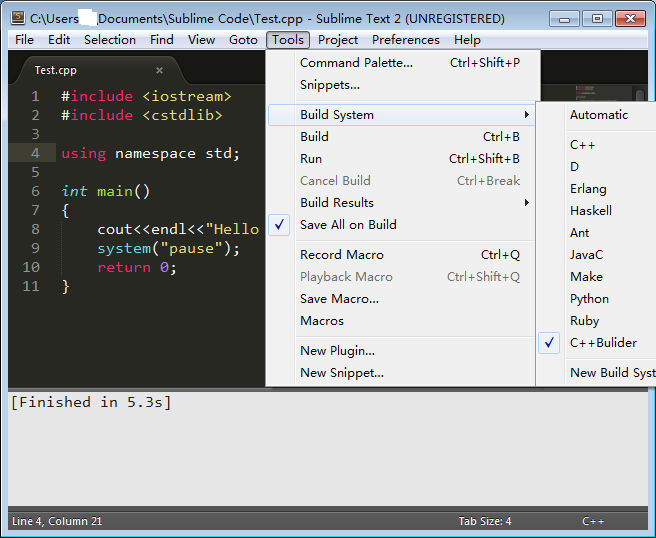Screen dimensions: 656x538
Task: Open Tab Size: 4 selector in status bar
Action: (485, 521)
